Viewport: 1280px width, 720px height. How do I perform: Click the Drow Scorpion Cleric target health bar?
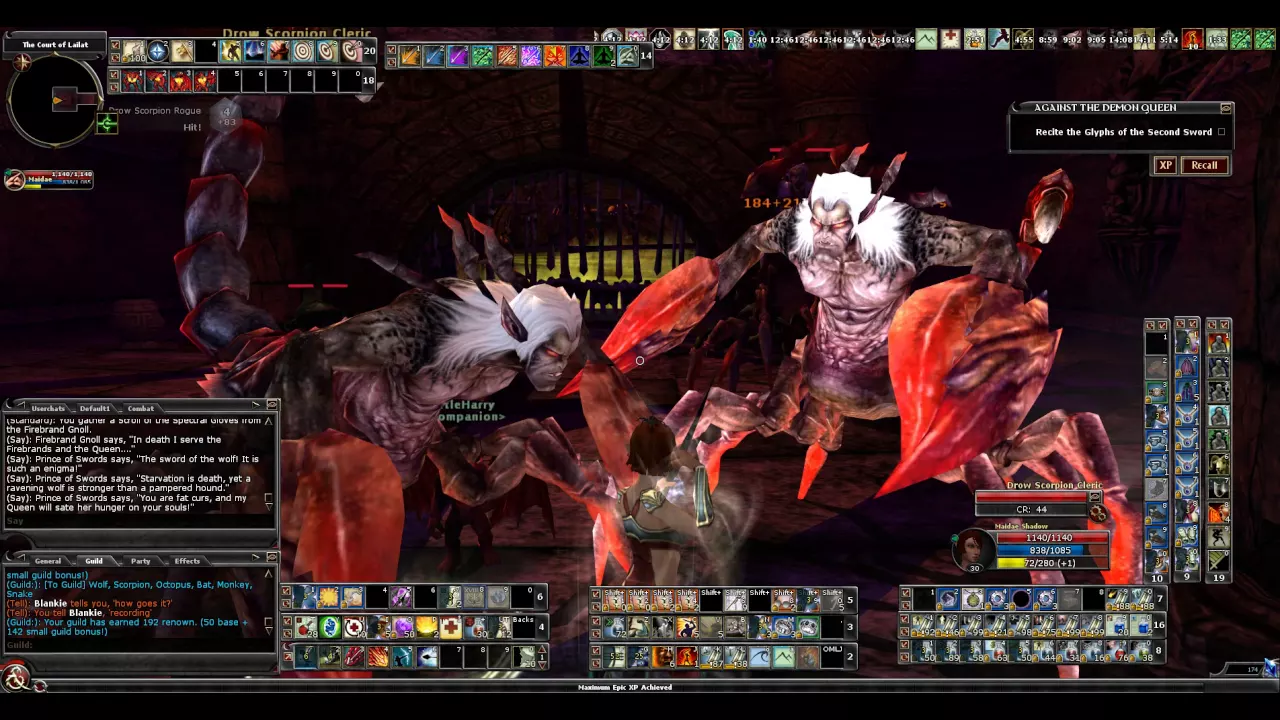pos(1032,497)
